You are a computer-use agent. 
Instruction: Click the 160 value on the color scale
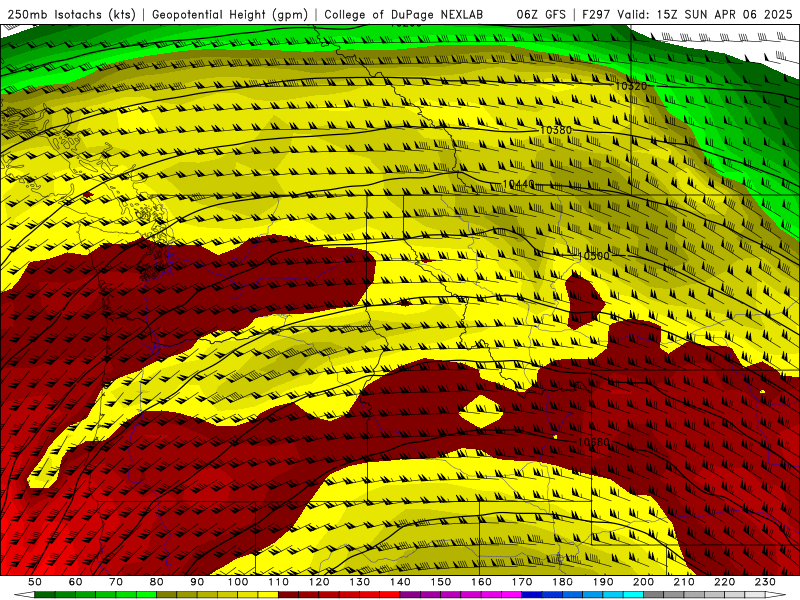pyautogui.click(x=481, y=582)
